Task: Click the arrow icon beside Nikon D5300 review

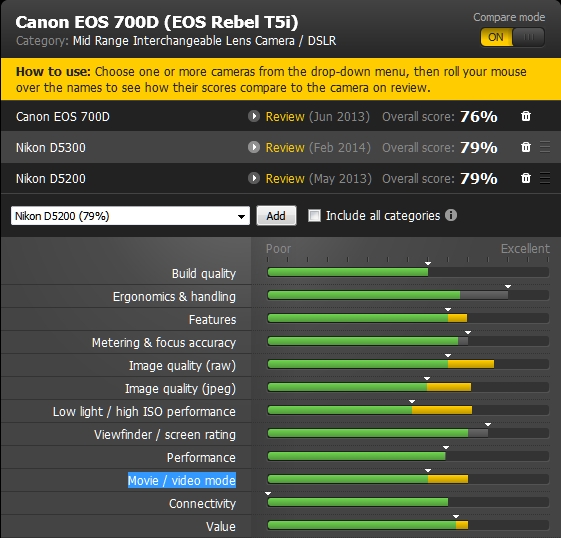Action: point(254,147)
